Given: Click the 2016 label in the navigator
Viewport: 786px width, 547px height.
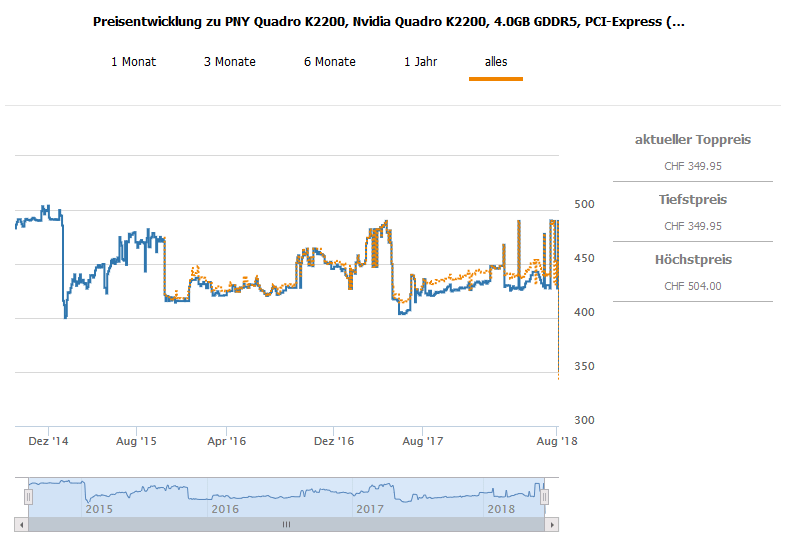Looking at the screenshot, I should pyautogui.click(x=226, y=509).
